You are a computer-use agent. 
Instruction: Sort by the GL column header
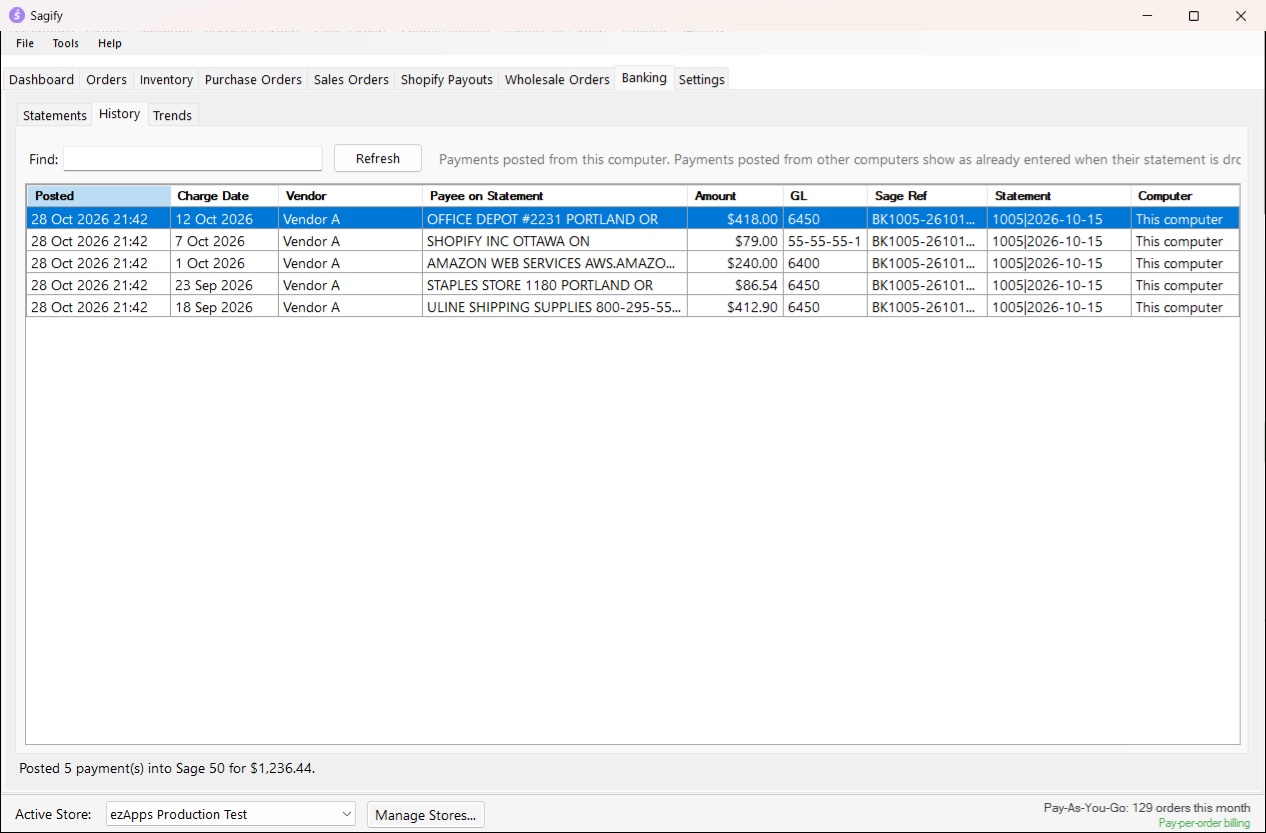pos(825,196)
